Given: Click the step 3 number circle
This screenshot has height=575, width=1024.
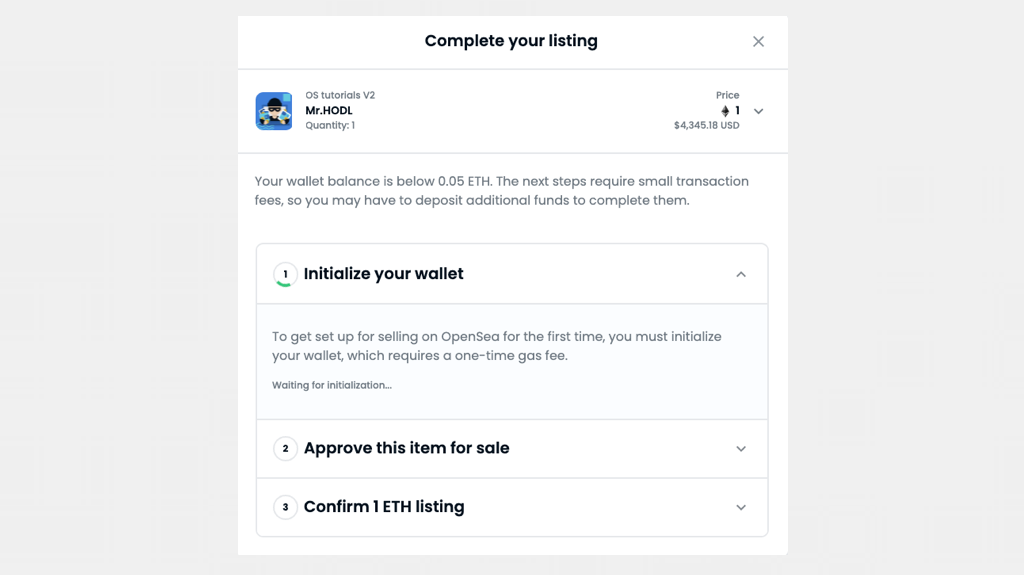Looking at the screenshot, I should (285, 507).
